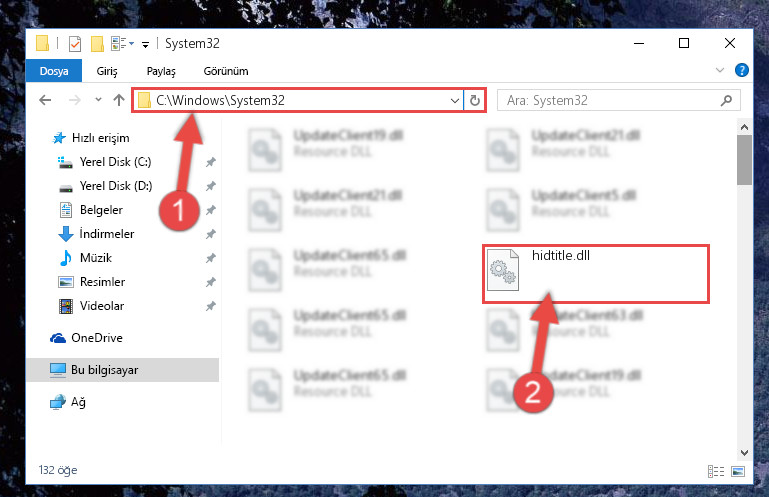769x497 pixels.
Task: Open recent locations dropdown arrow
Action: click(x=98, y=100)
